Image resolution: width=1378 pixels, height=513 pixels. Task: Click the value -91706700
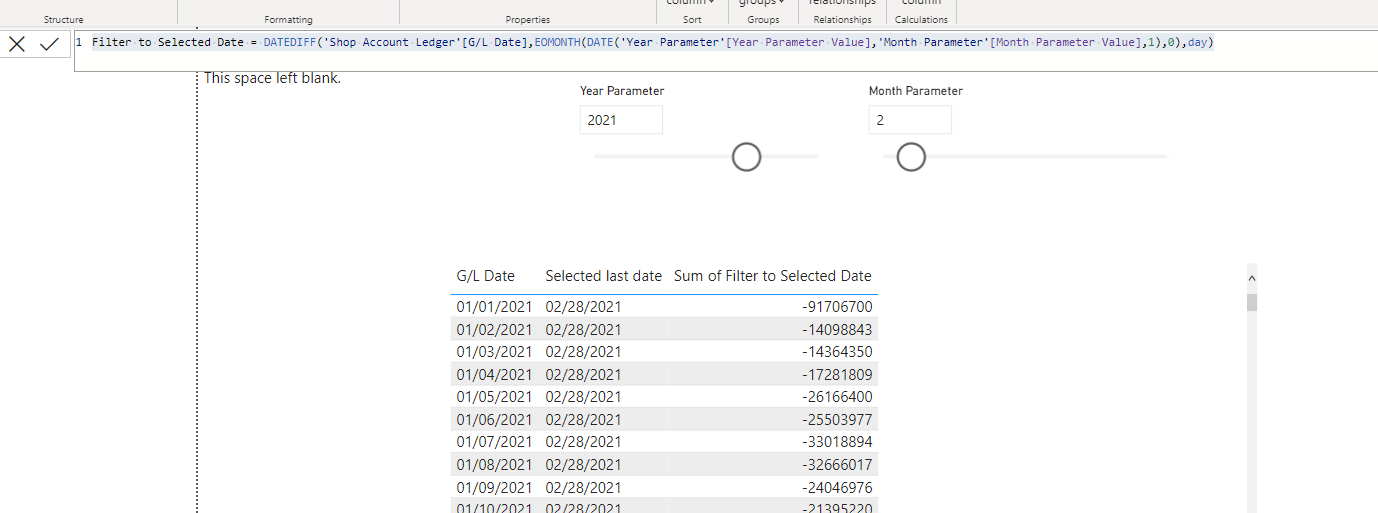(837, 307)
